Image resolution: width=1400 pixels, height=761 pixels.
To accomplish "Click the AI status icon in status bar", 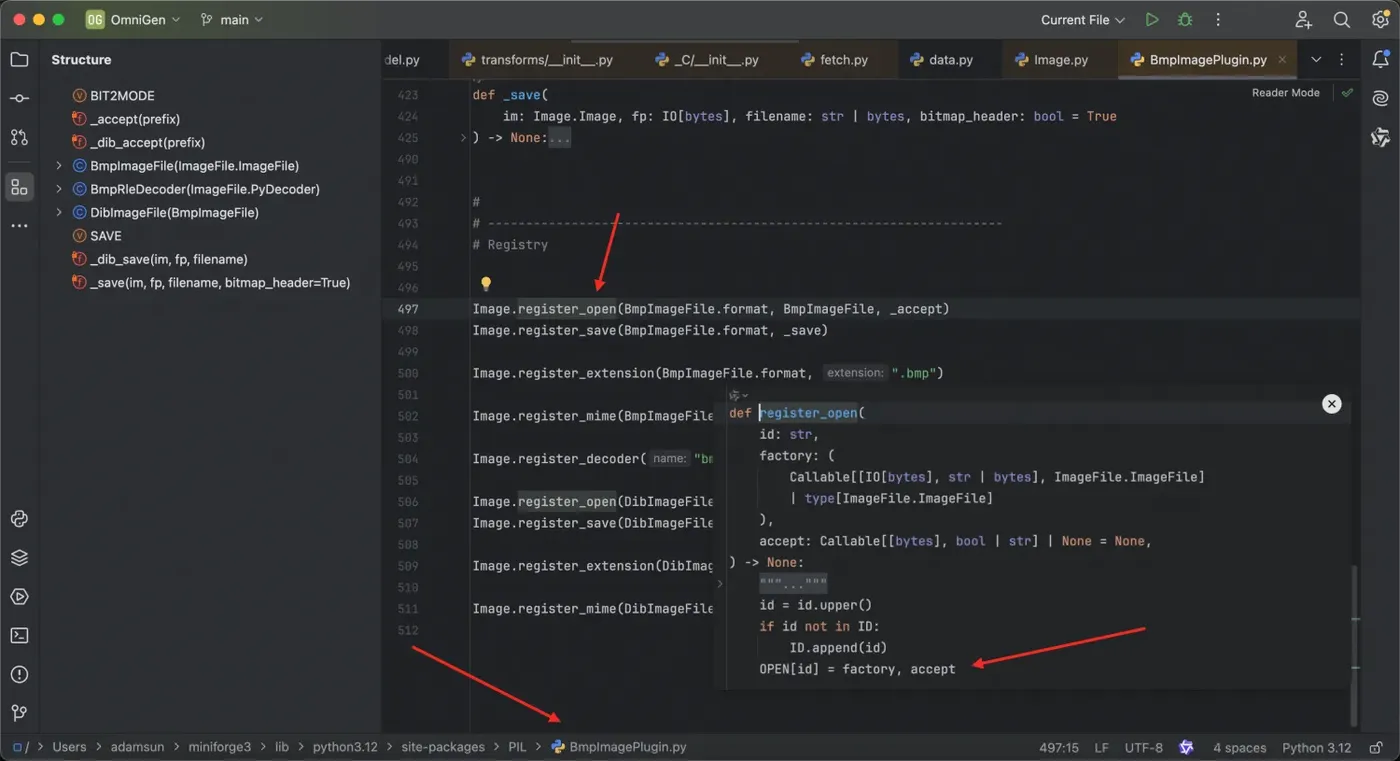I will (1187, 747).
